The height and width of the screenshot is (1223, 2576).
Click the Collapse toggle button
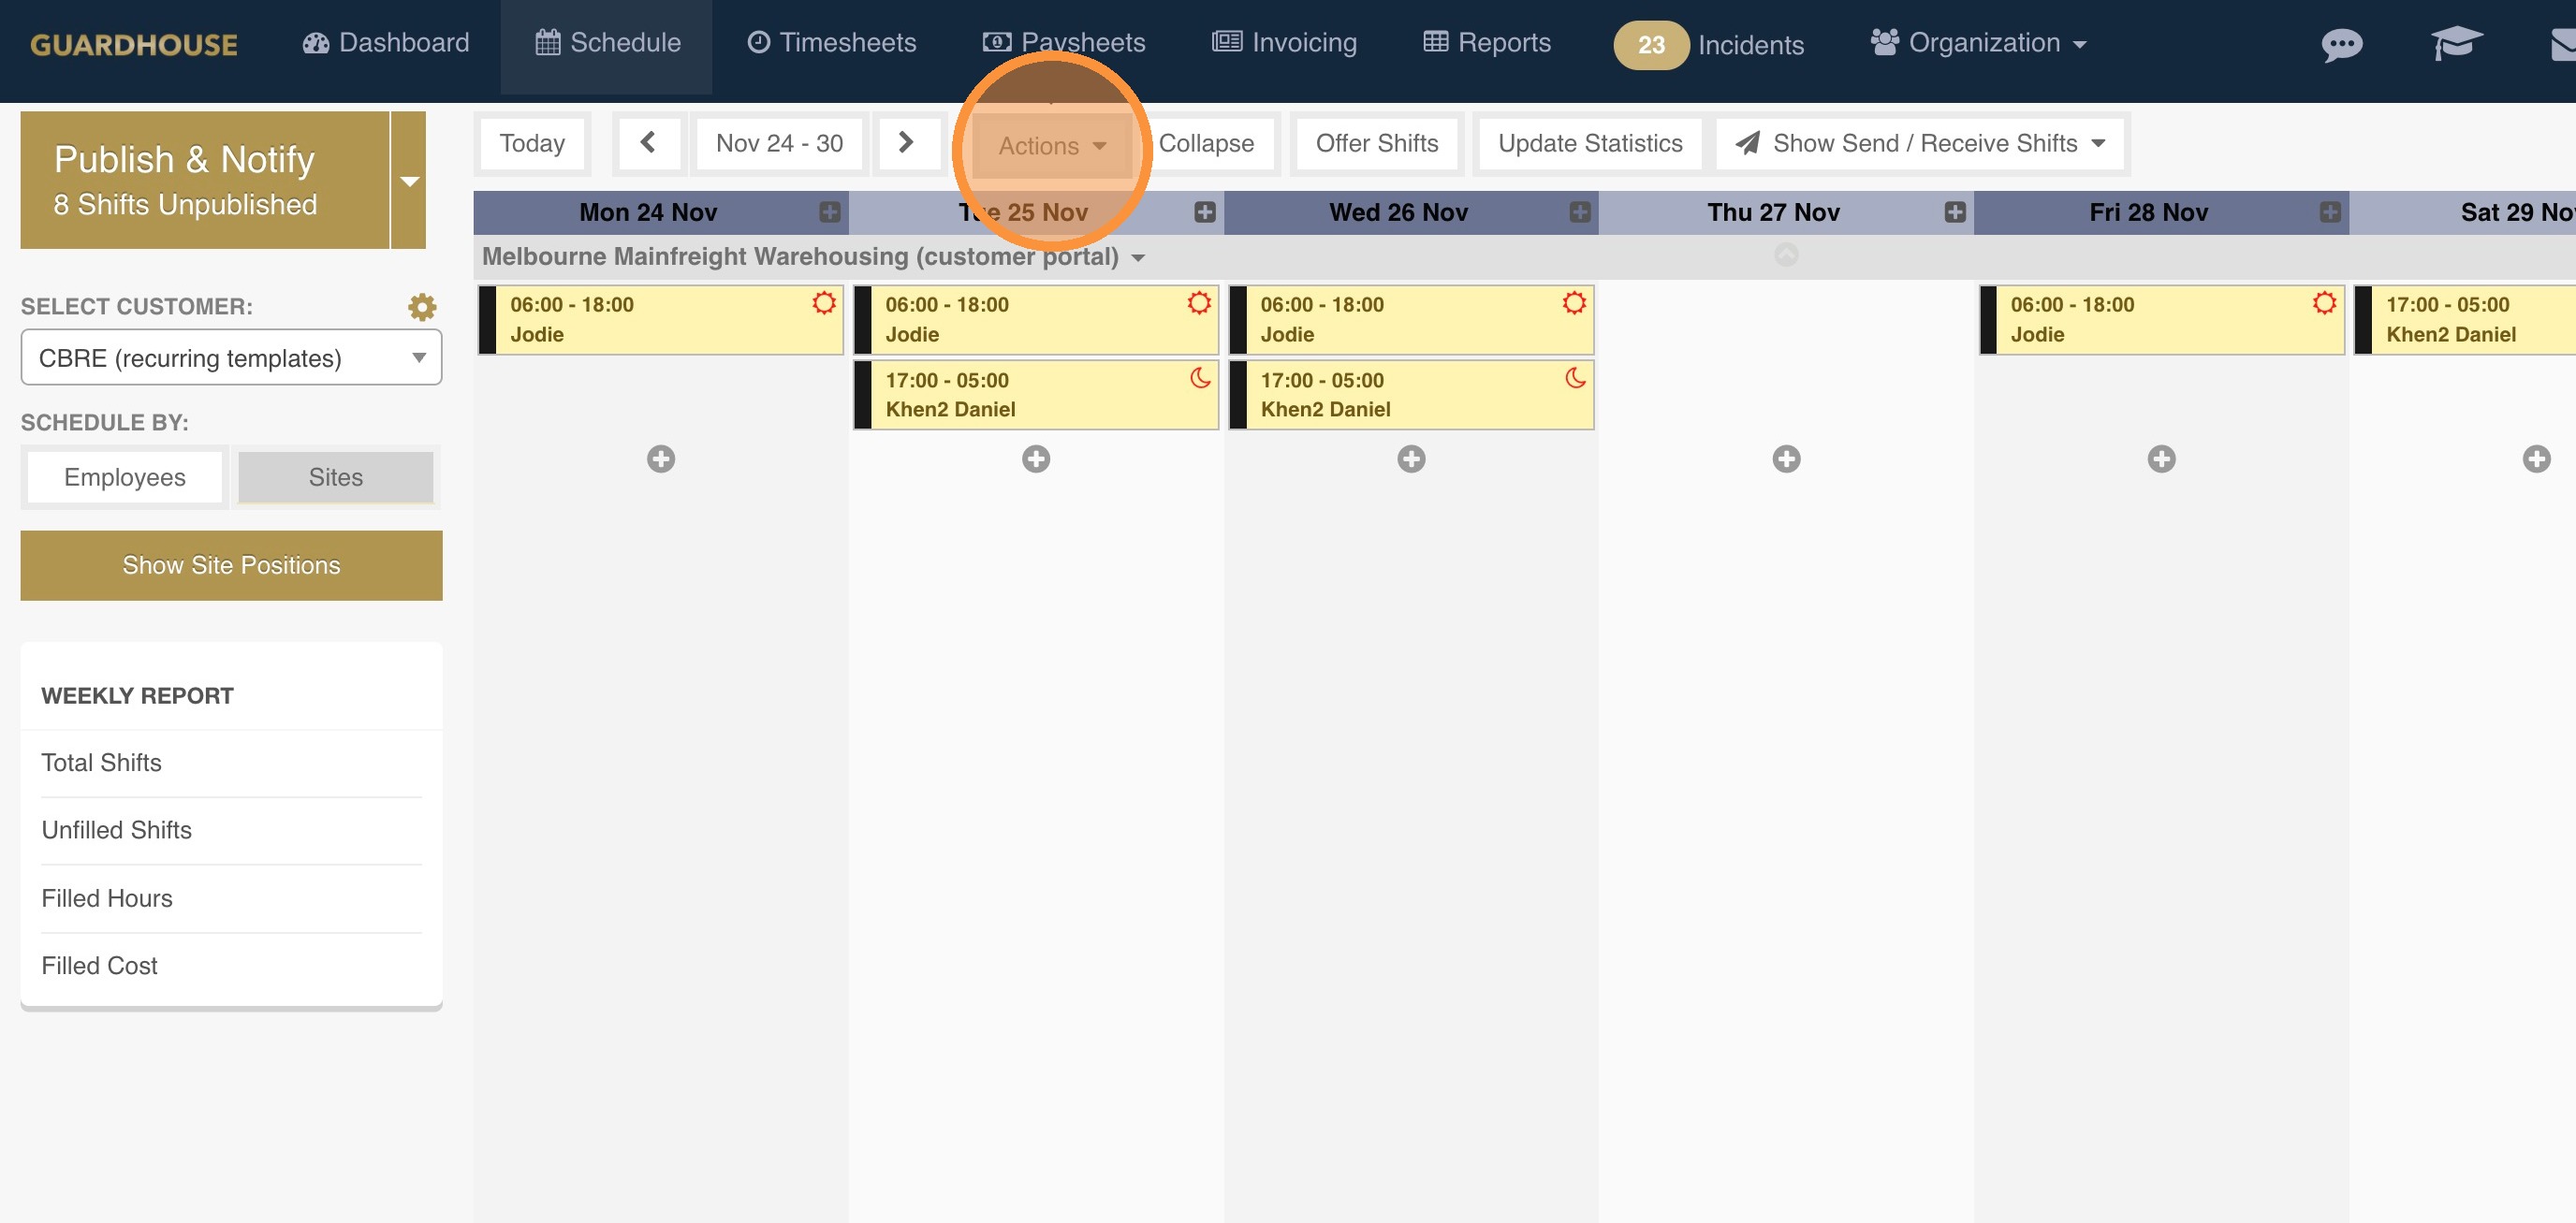1206,143
